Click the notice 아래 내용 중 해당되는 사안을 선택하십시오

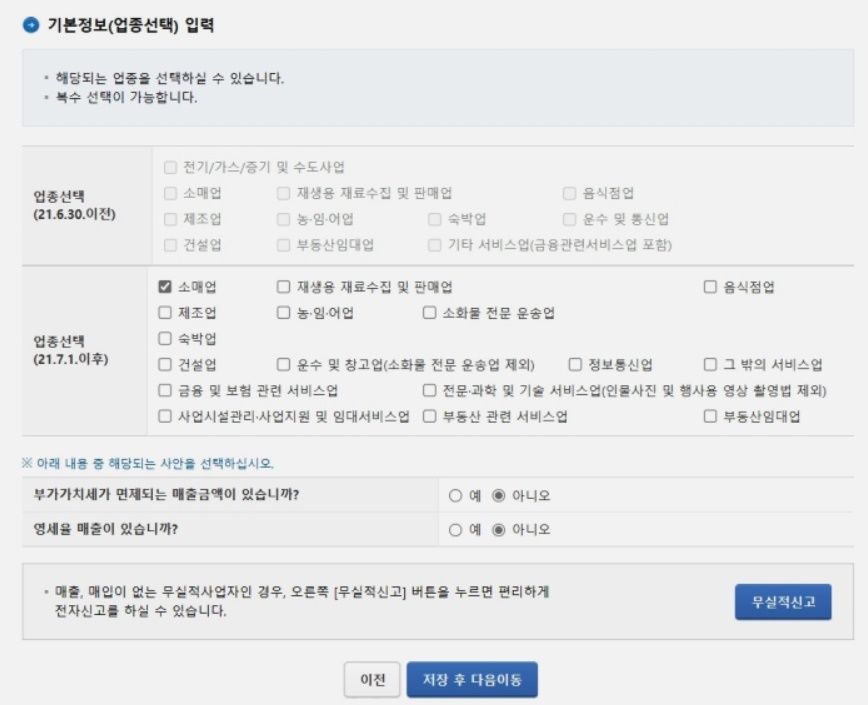[x=148, y=463]
